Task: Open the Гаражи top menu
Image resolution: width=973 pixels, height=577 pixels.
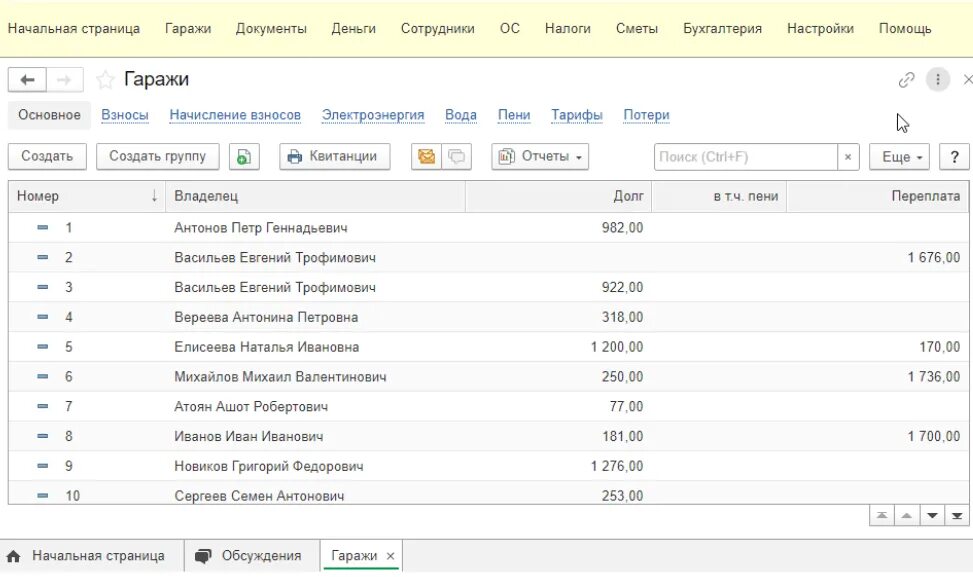Action: point(188,29)
